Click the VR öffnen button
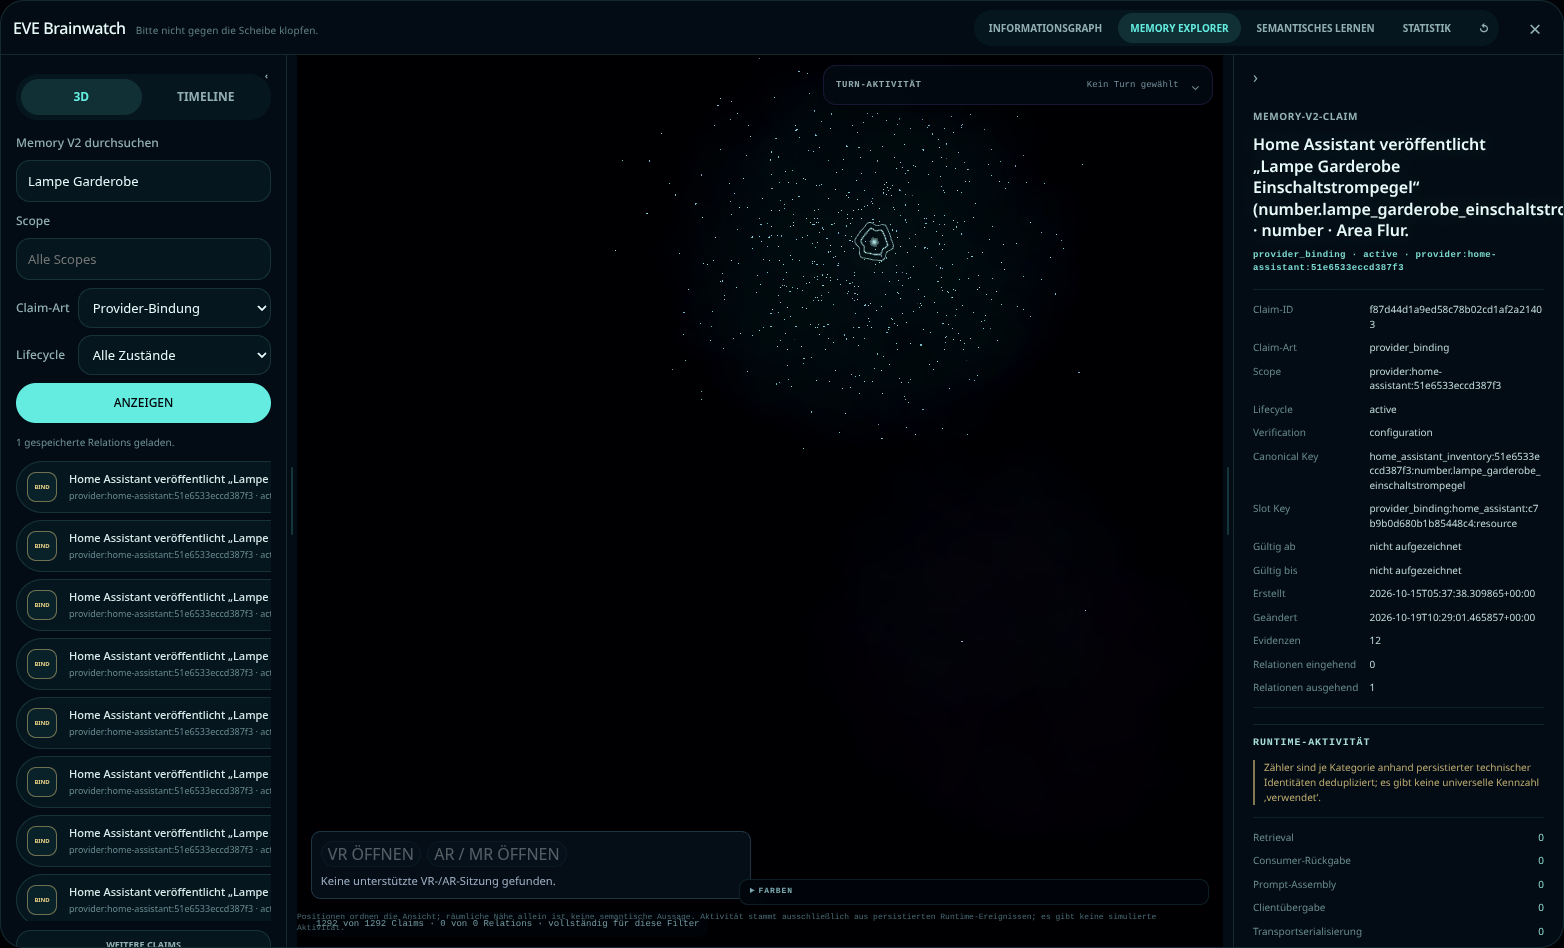The width and height of the screenshot is (1564, 948). click(x=370, y=854)
